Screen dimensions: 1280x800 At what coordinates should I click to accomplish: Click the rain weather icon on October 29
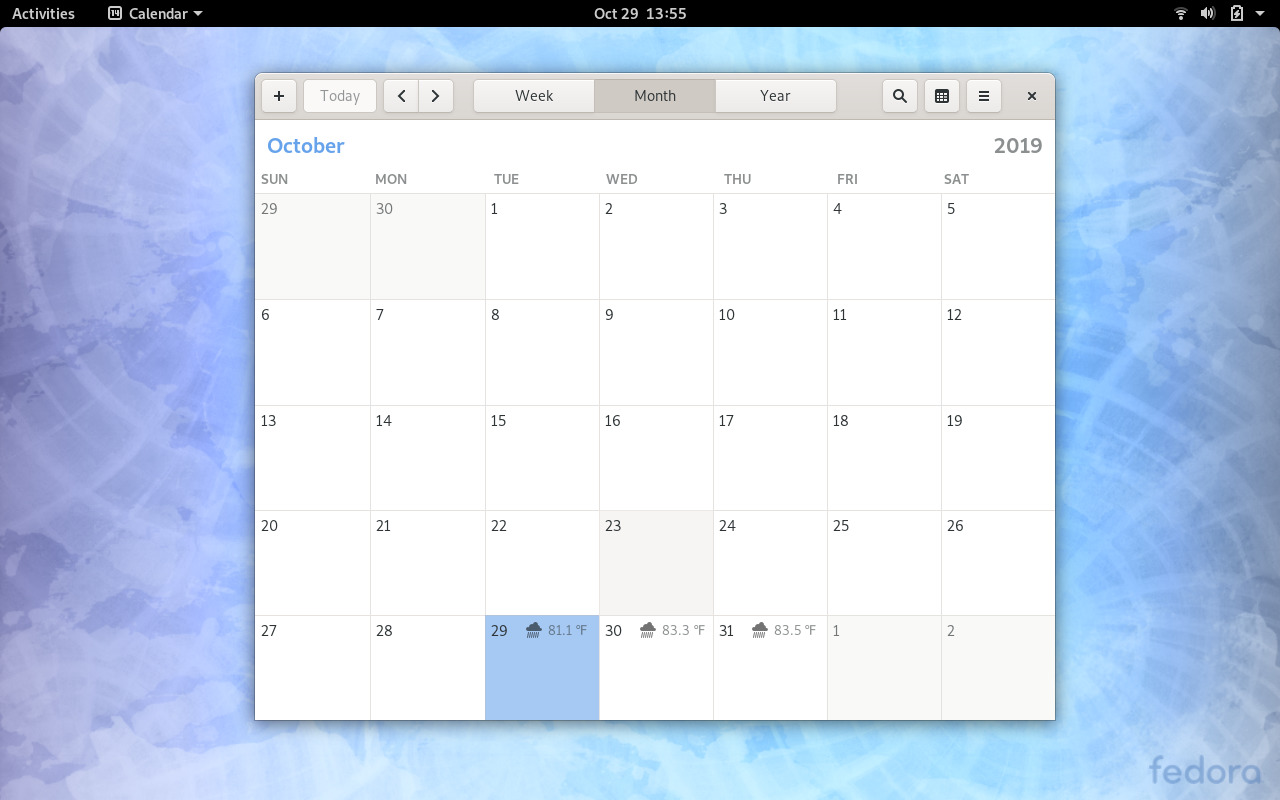pyautogui.click(x=533, y=630)
